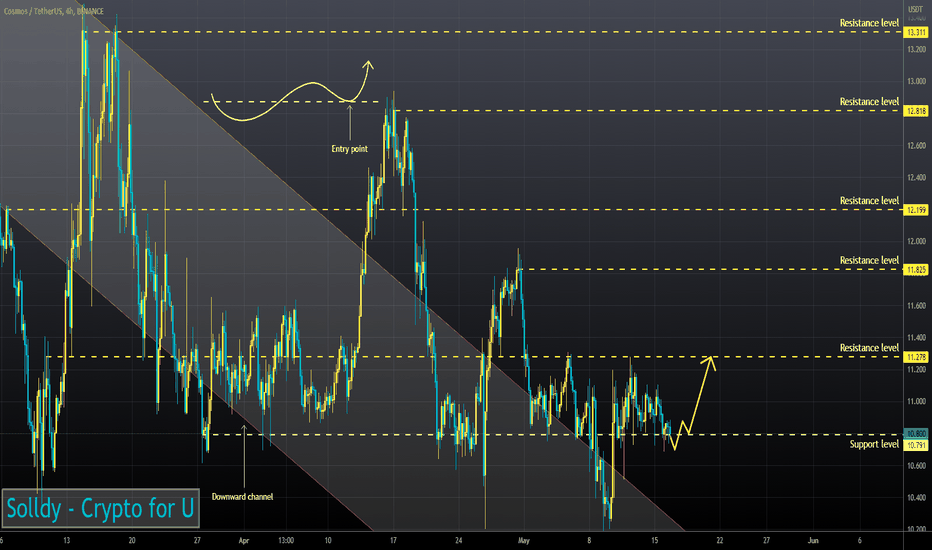Click the 12.400 tick on the price axis
This screenshot has height=550, width=932.
click(x=916, y=178)
